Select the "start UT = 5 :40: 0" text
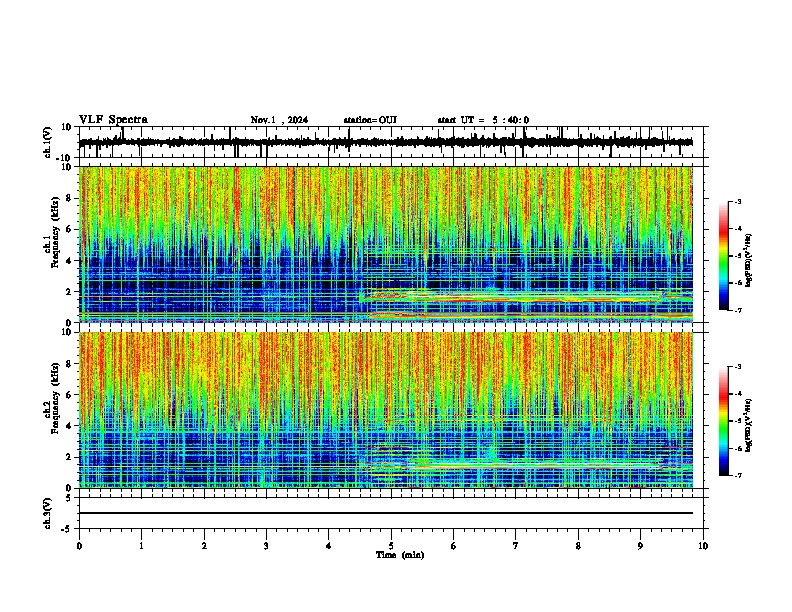This screenshot has width=792, height=612. [483, 120]
